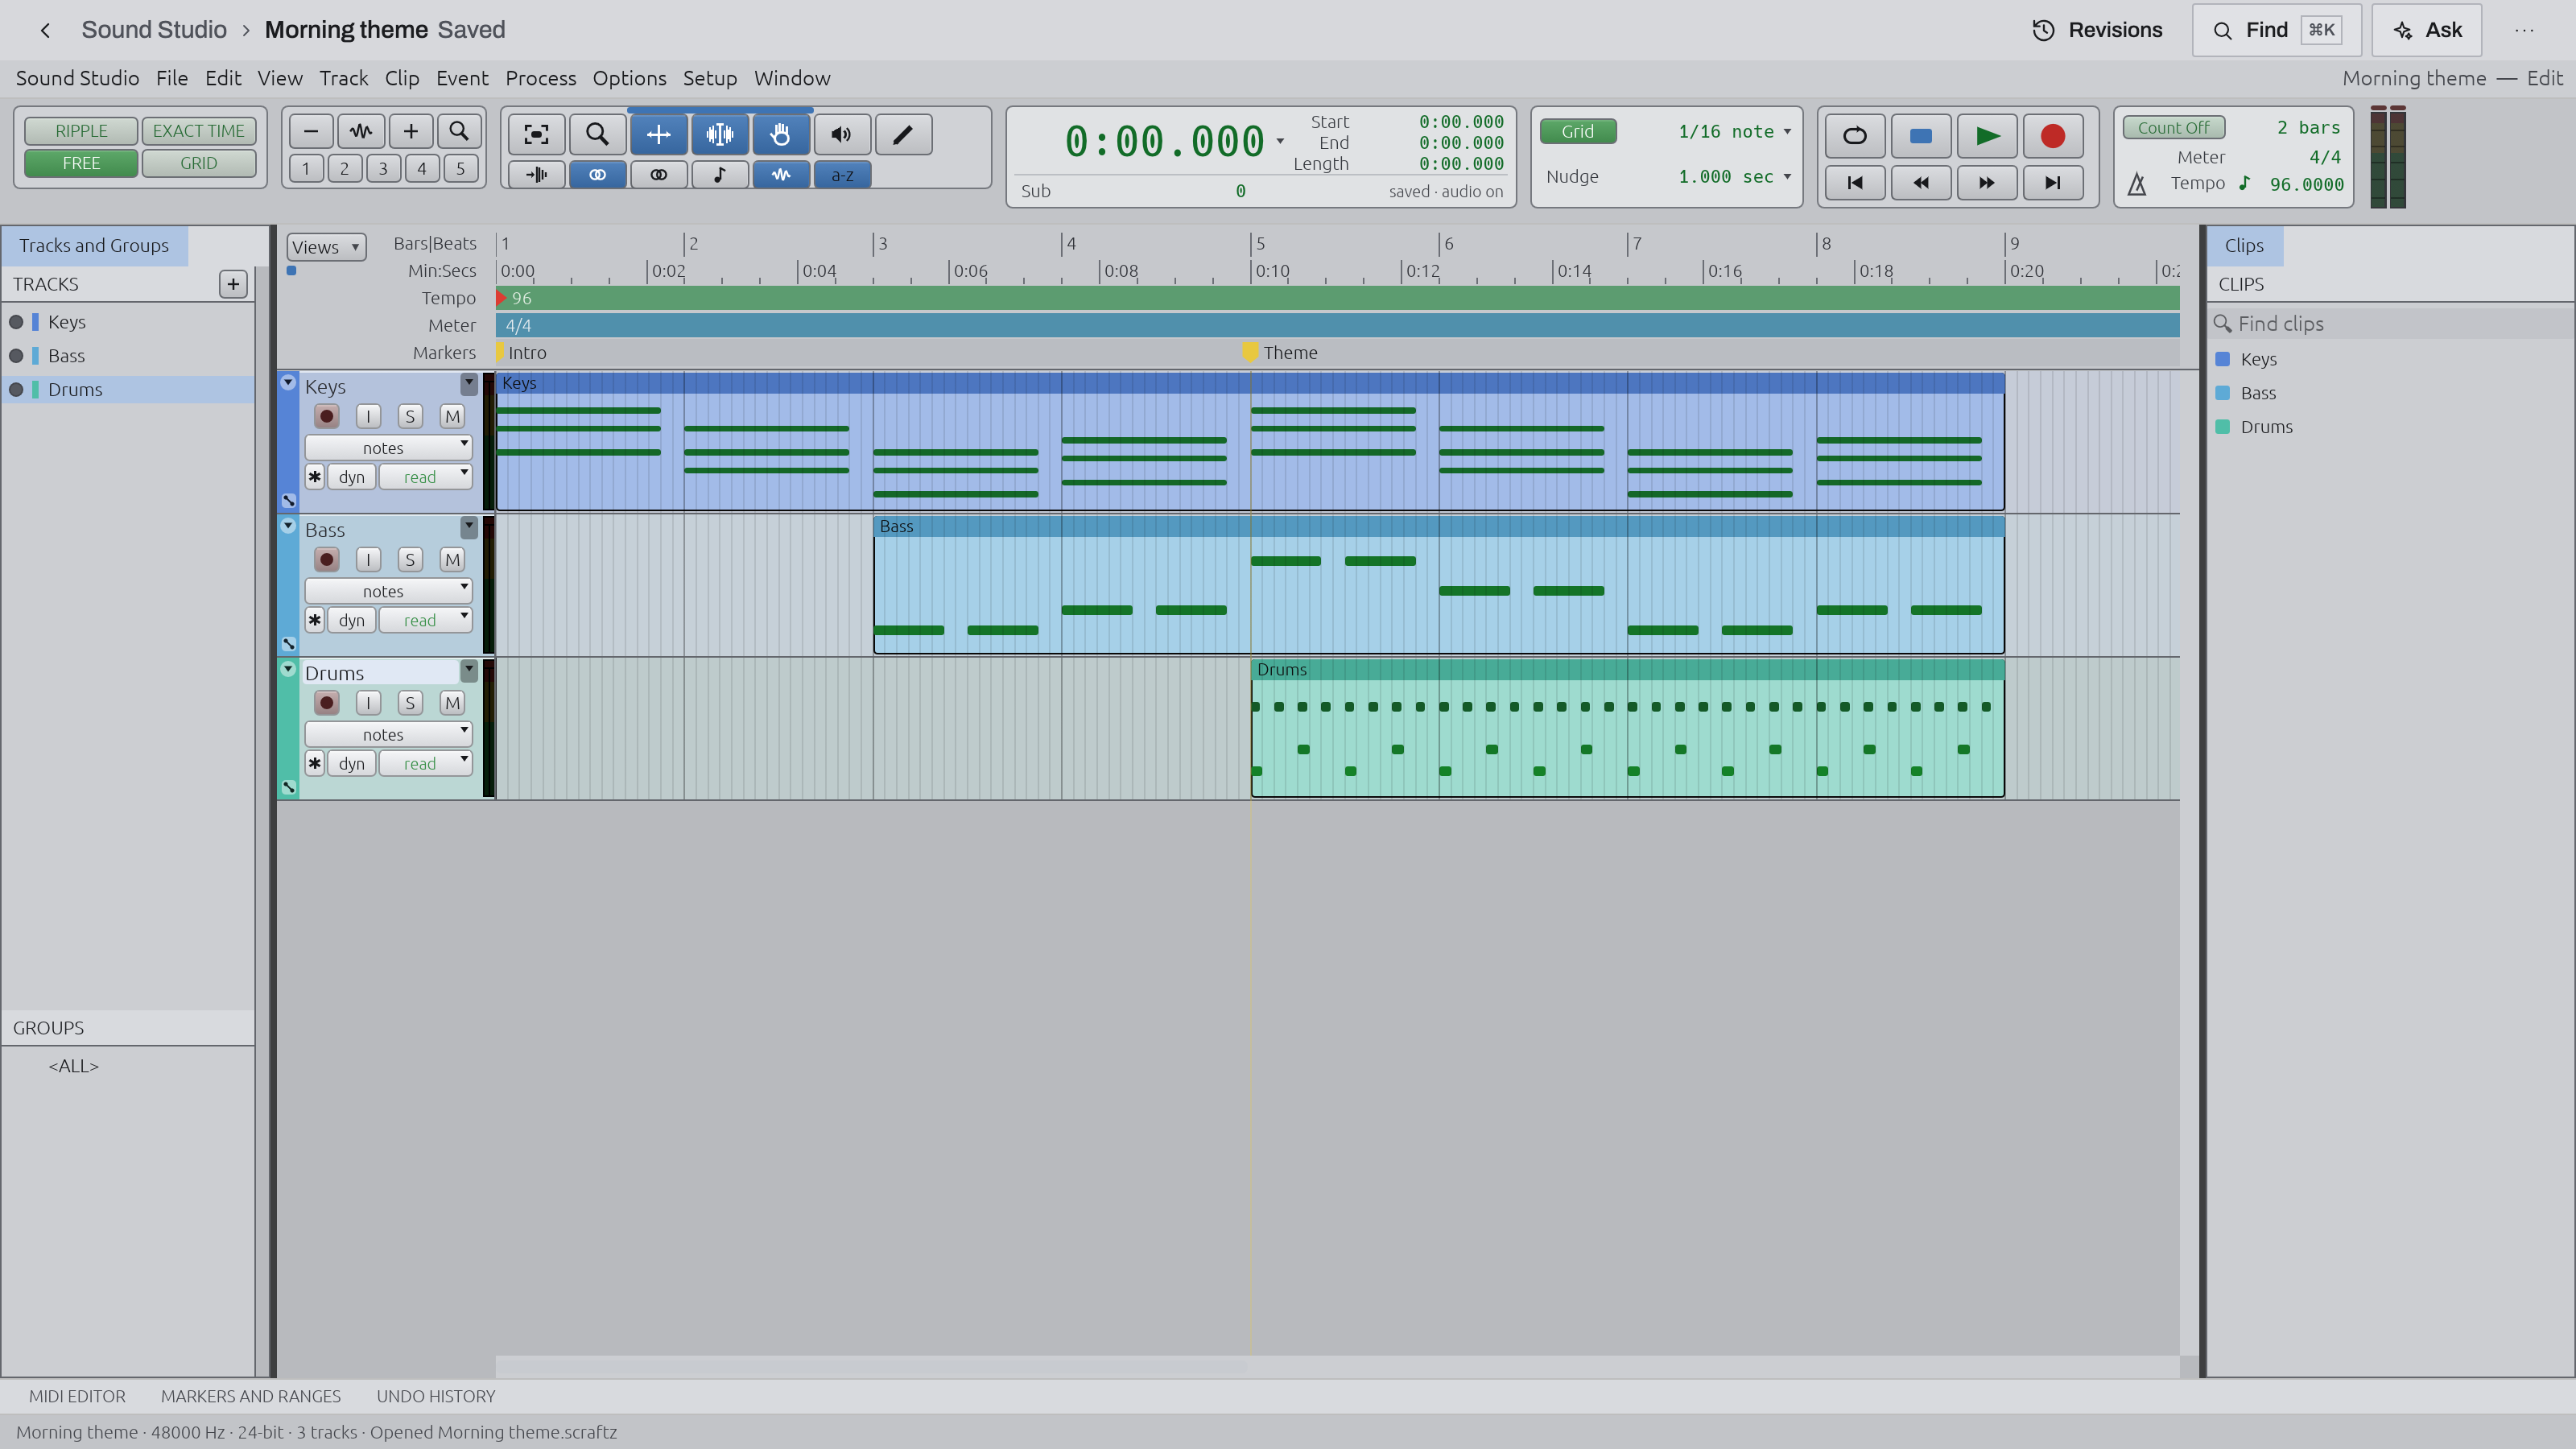Viewport: 2576px width, 1449px height.
Task: Select the Pencil tool
Action: coord(903,134)
